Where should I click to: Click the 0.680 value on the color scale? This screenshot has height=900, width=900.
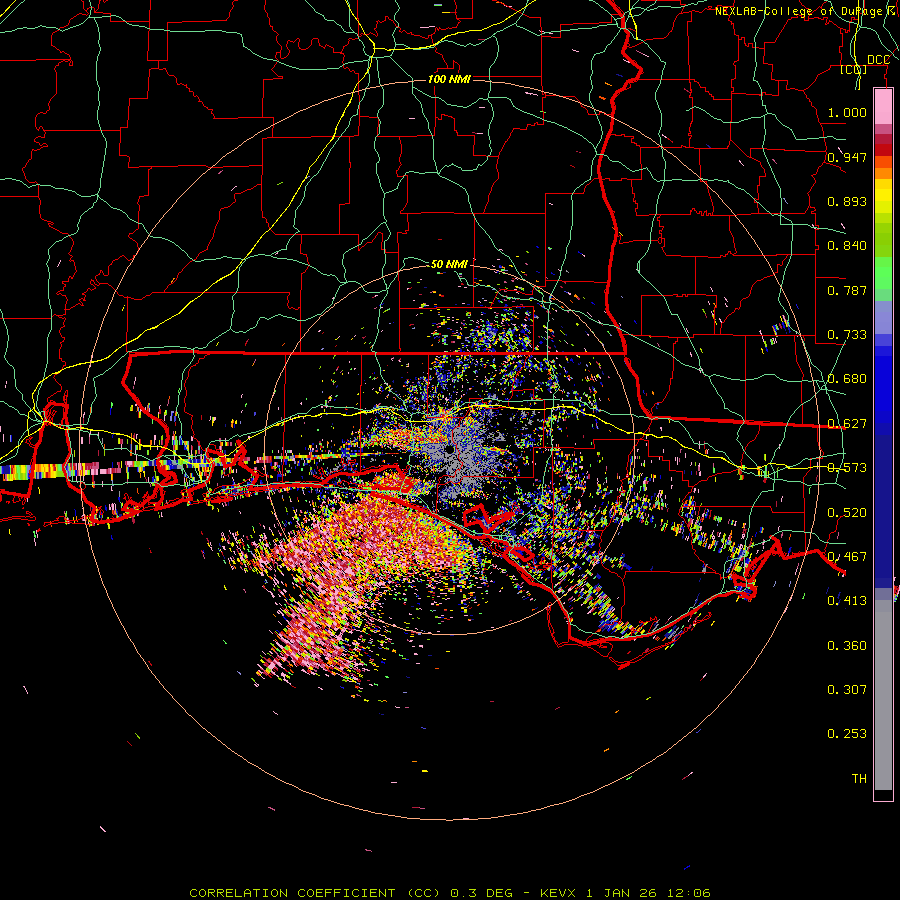(847, 379)
